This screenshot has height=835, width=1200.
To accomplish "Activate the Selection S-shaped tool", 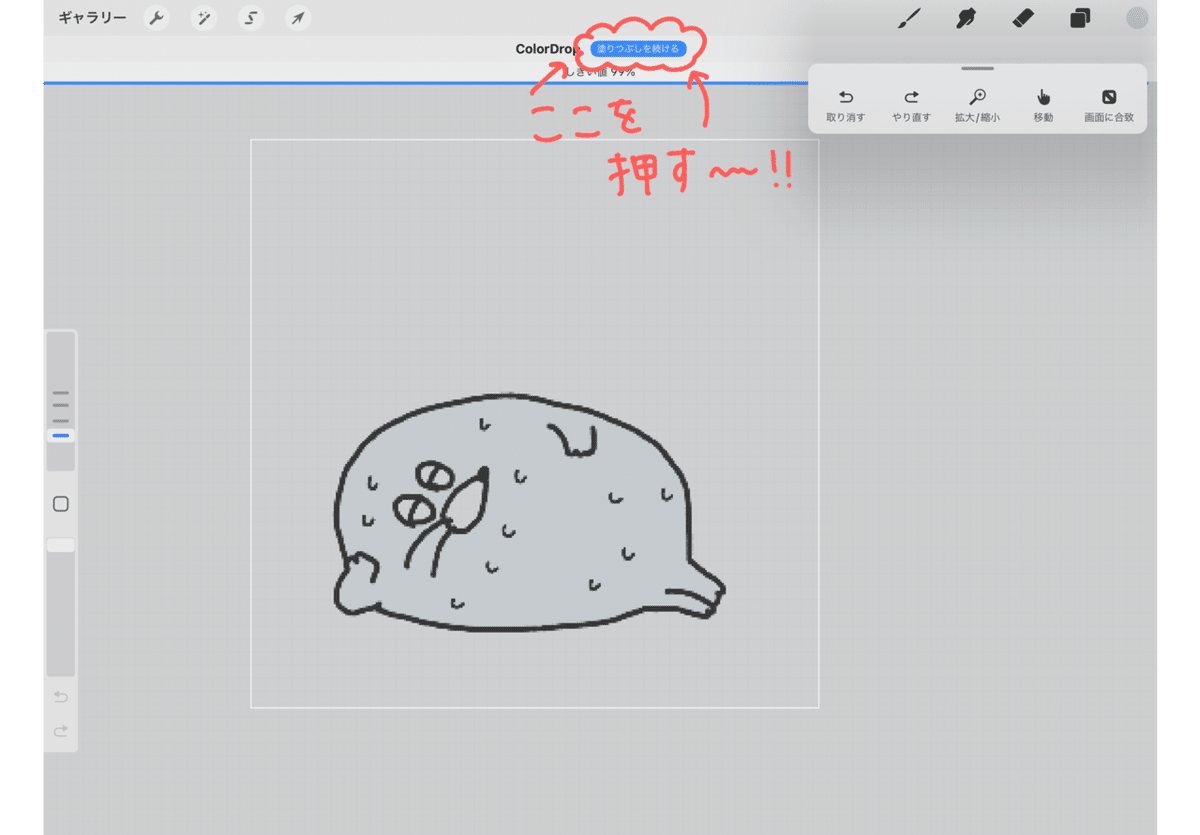I will pyautogui.click(x=251, y=18).
